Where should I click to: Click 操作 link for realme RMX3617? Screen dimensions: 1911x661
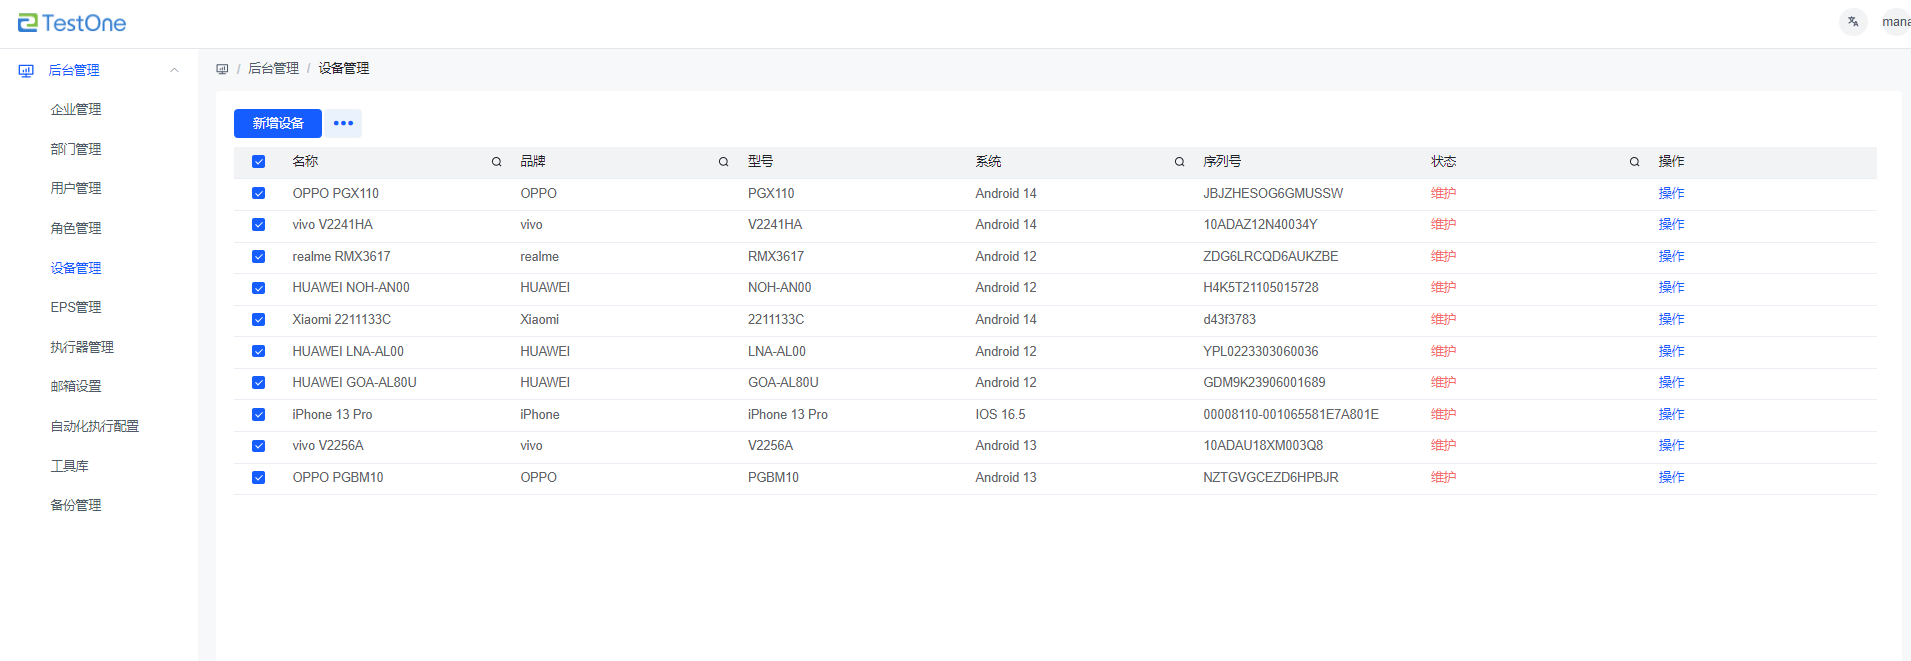coord(1671,256)
